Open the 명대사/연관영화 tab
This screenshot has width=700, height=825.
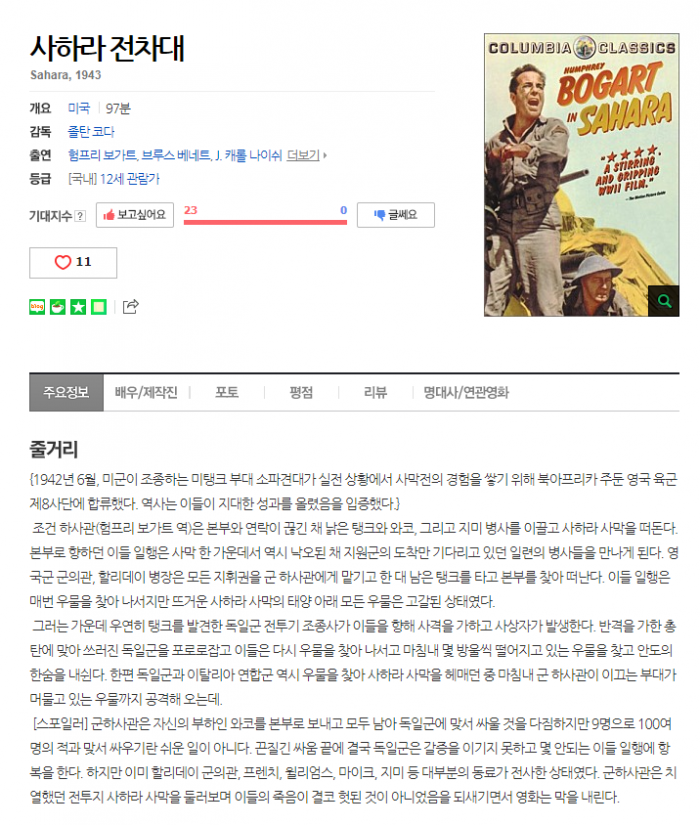click(466, 393)
